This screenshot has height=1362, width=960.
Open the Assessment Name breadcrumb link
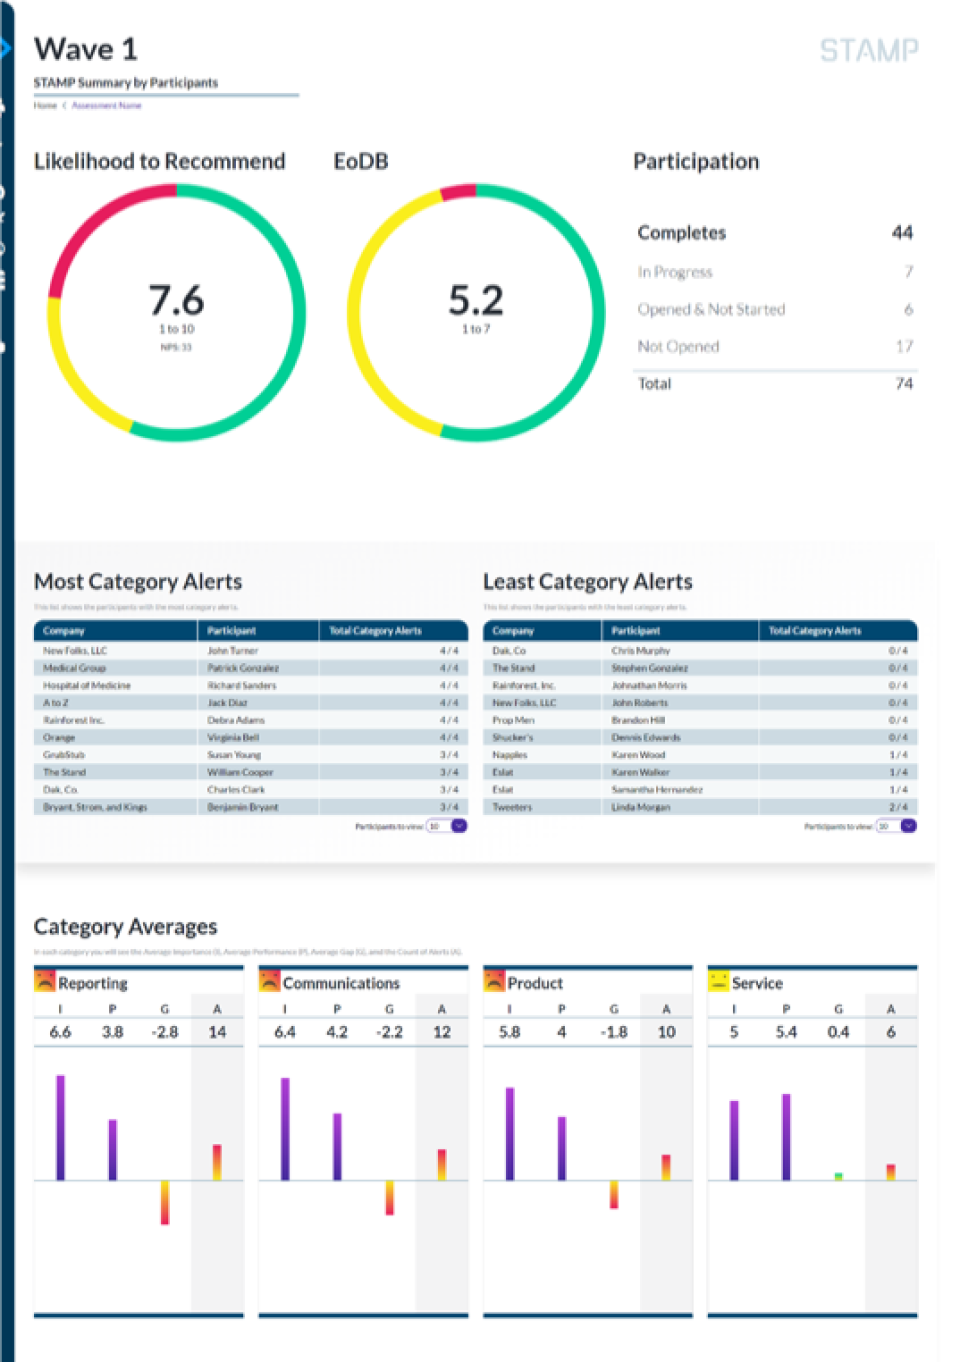tap(106, 105)
